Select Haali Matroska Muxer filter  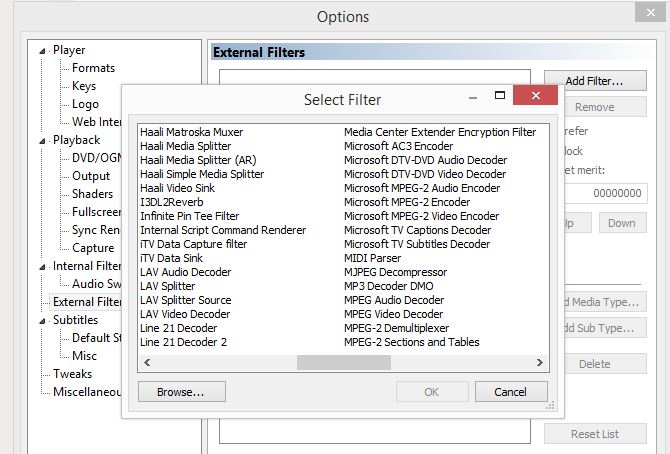(x=191, y=132)
